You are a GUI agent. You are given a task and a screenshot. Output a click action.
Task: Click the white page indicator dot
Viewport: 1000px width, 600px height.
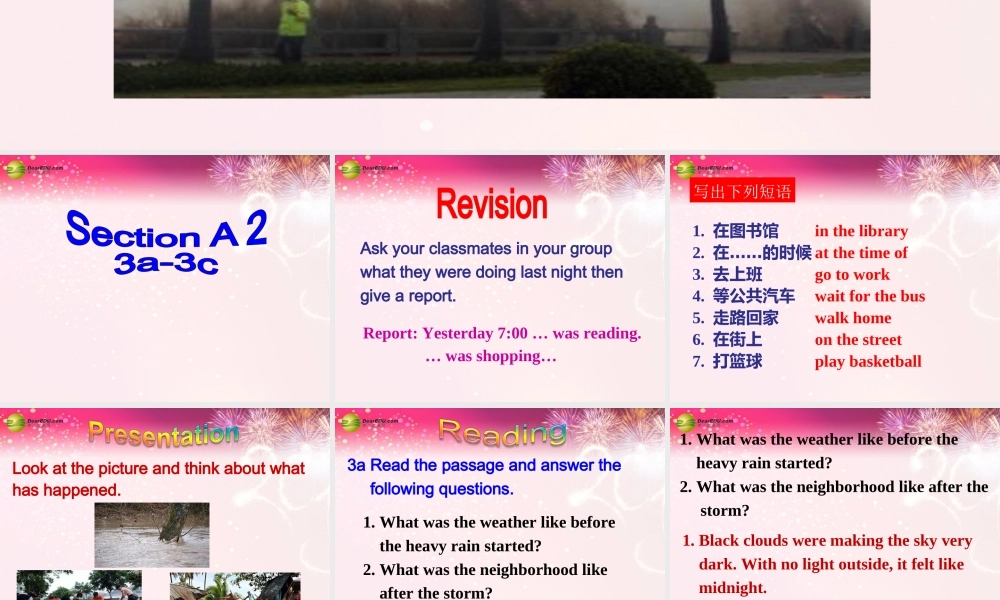(x=425, y=124)
